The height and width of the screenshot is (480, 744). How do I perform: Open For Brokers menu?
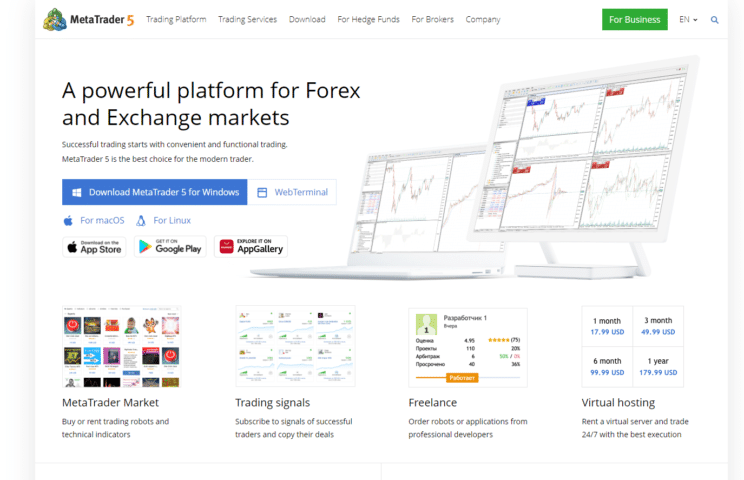pos(432,19)
